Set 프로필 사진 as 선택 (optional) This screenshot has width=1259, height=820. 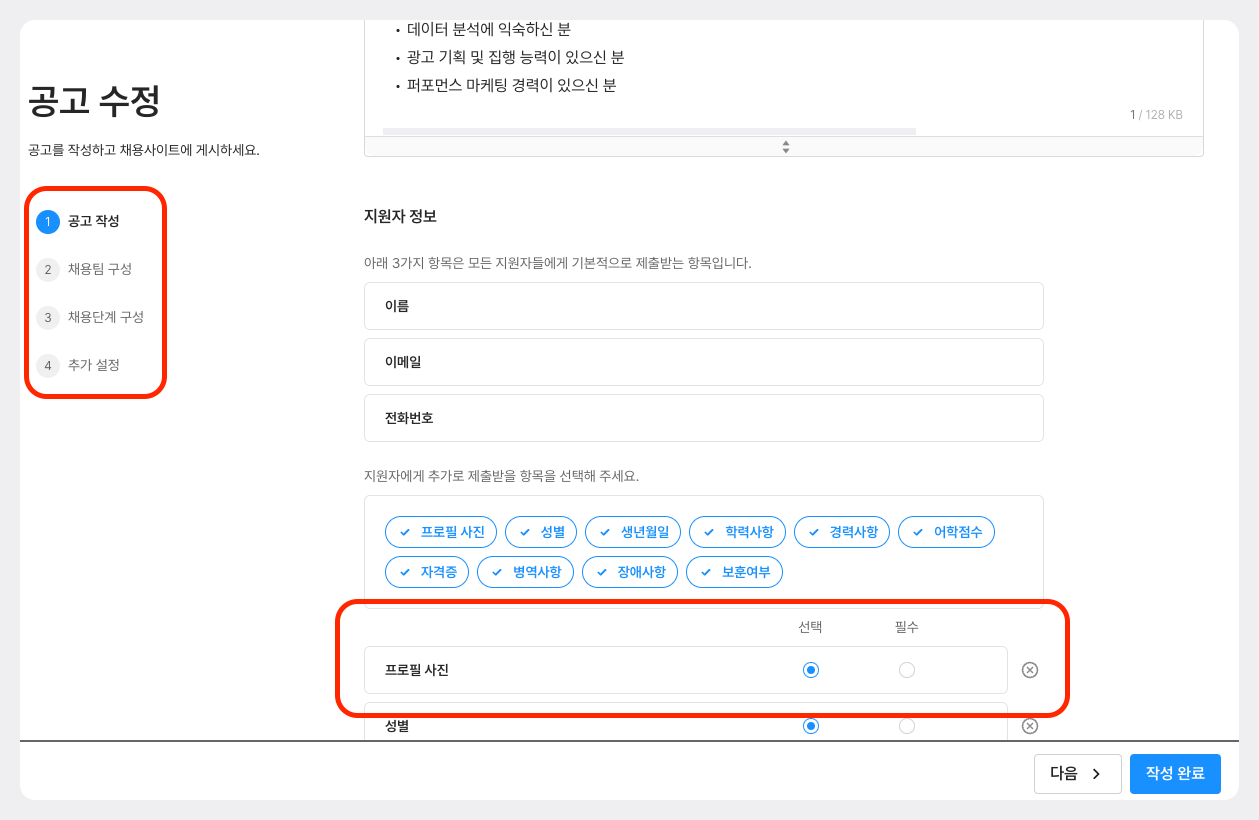pos(811,670)
